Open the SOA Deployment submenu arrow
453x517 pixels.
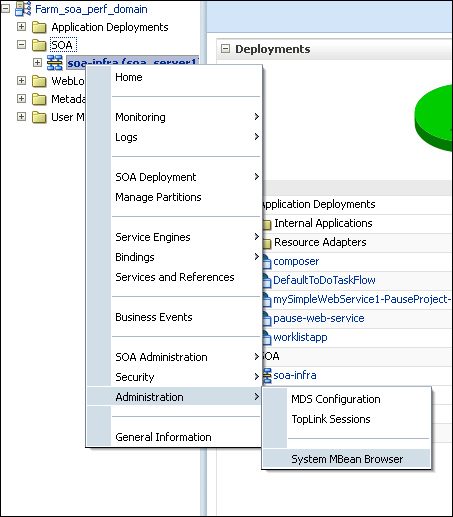tap(256, 177)
